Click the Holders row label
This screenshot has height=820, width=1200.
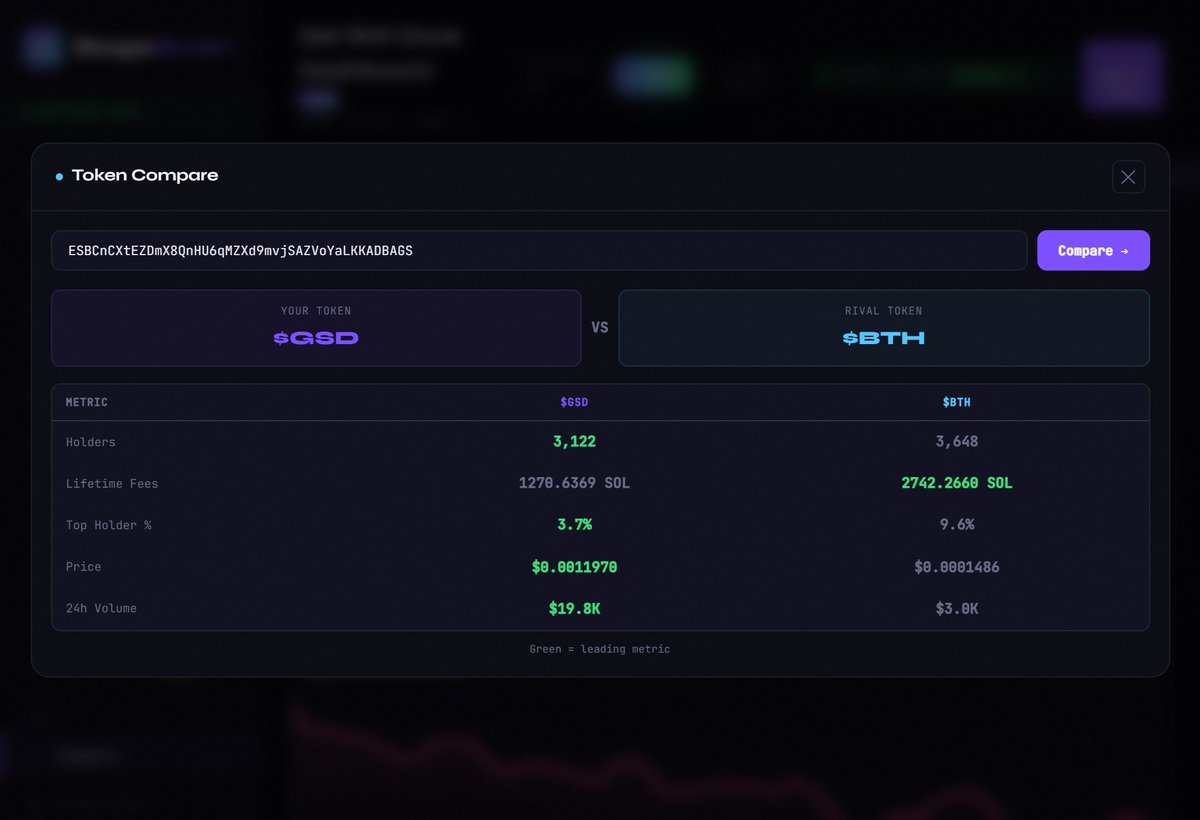point(91,442)
